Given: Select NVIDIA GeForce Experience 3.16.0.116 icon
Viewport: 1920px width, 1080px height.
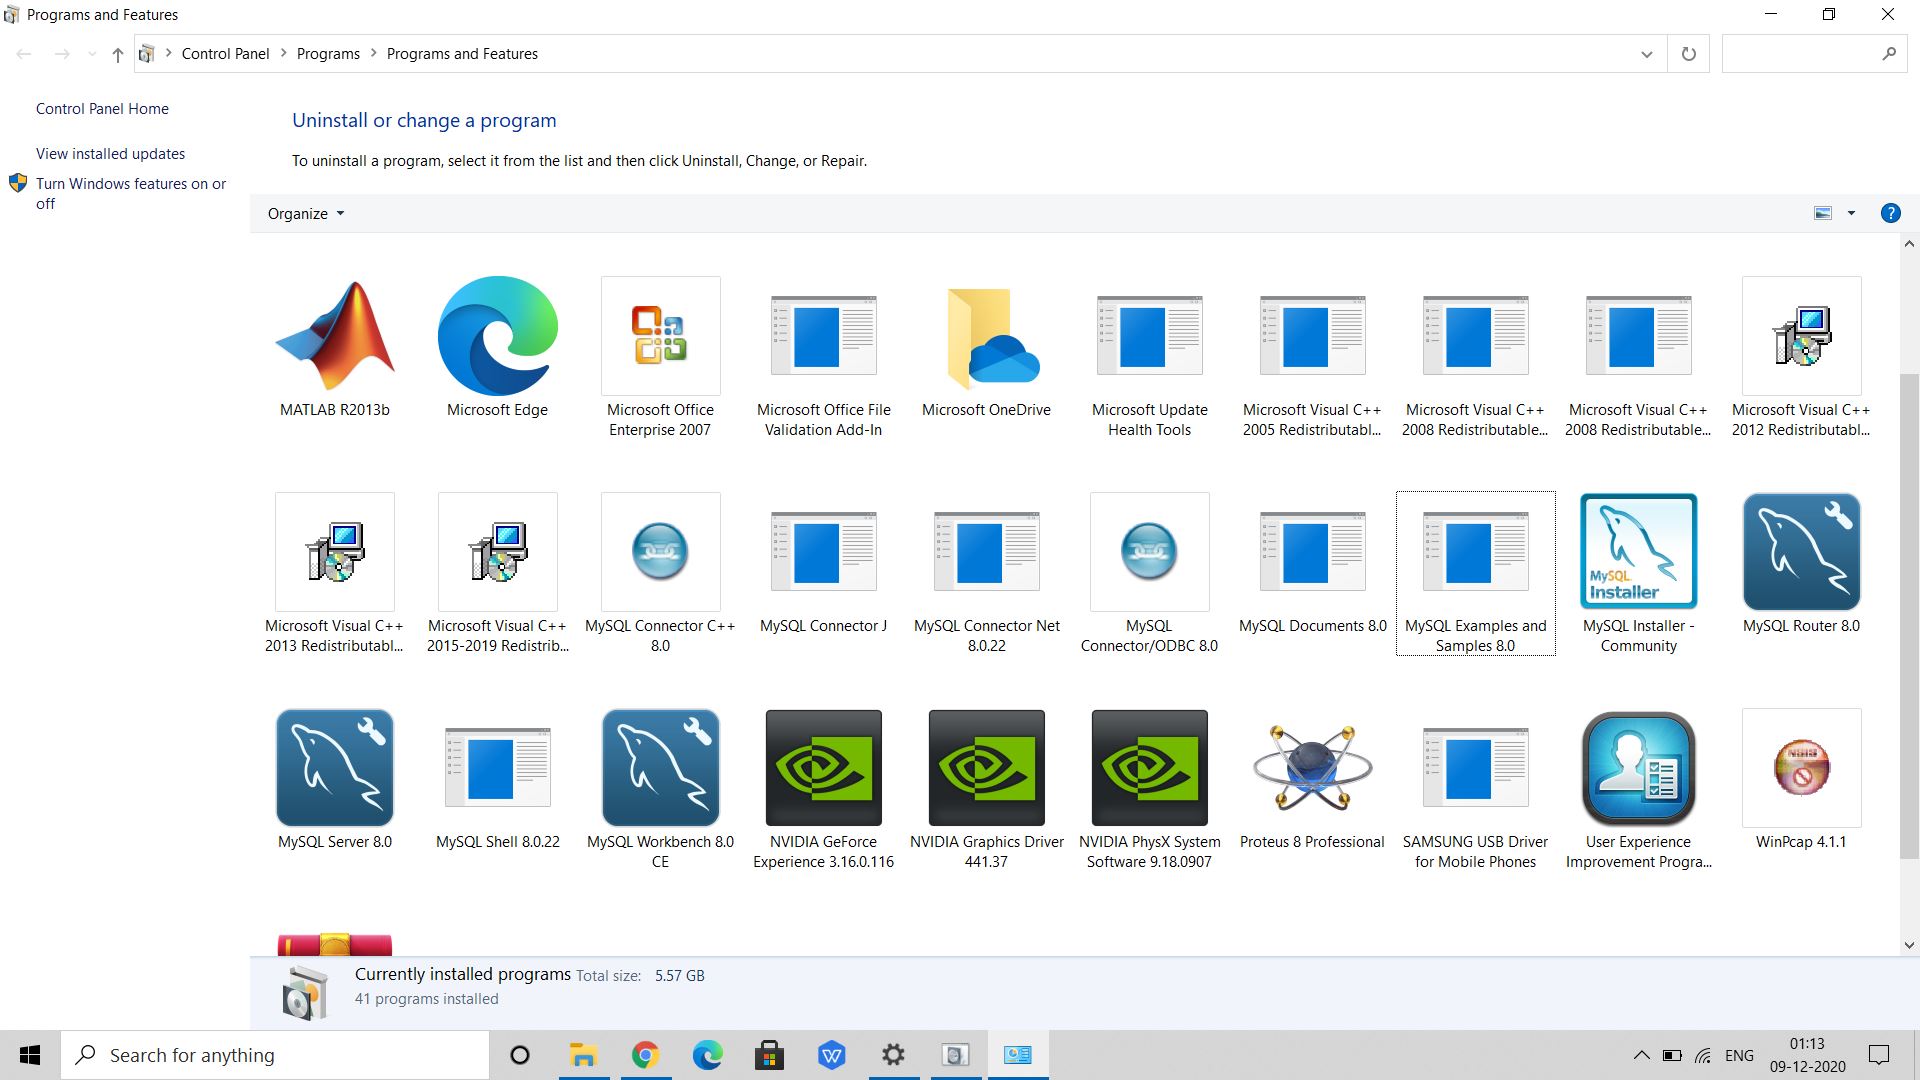Looking at the screenshot, I should pyautogui.click(x=823, y=768).
